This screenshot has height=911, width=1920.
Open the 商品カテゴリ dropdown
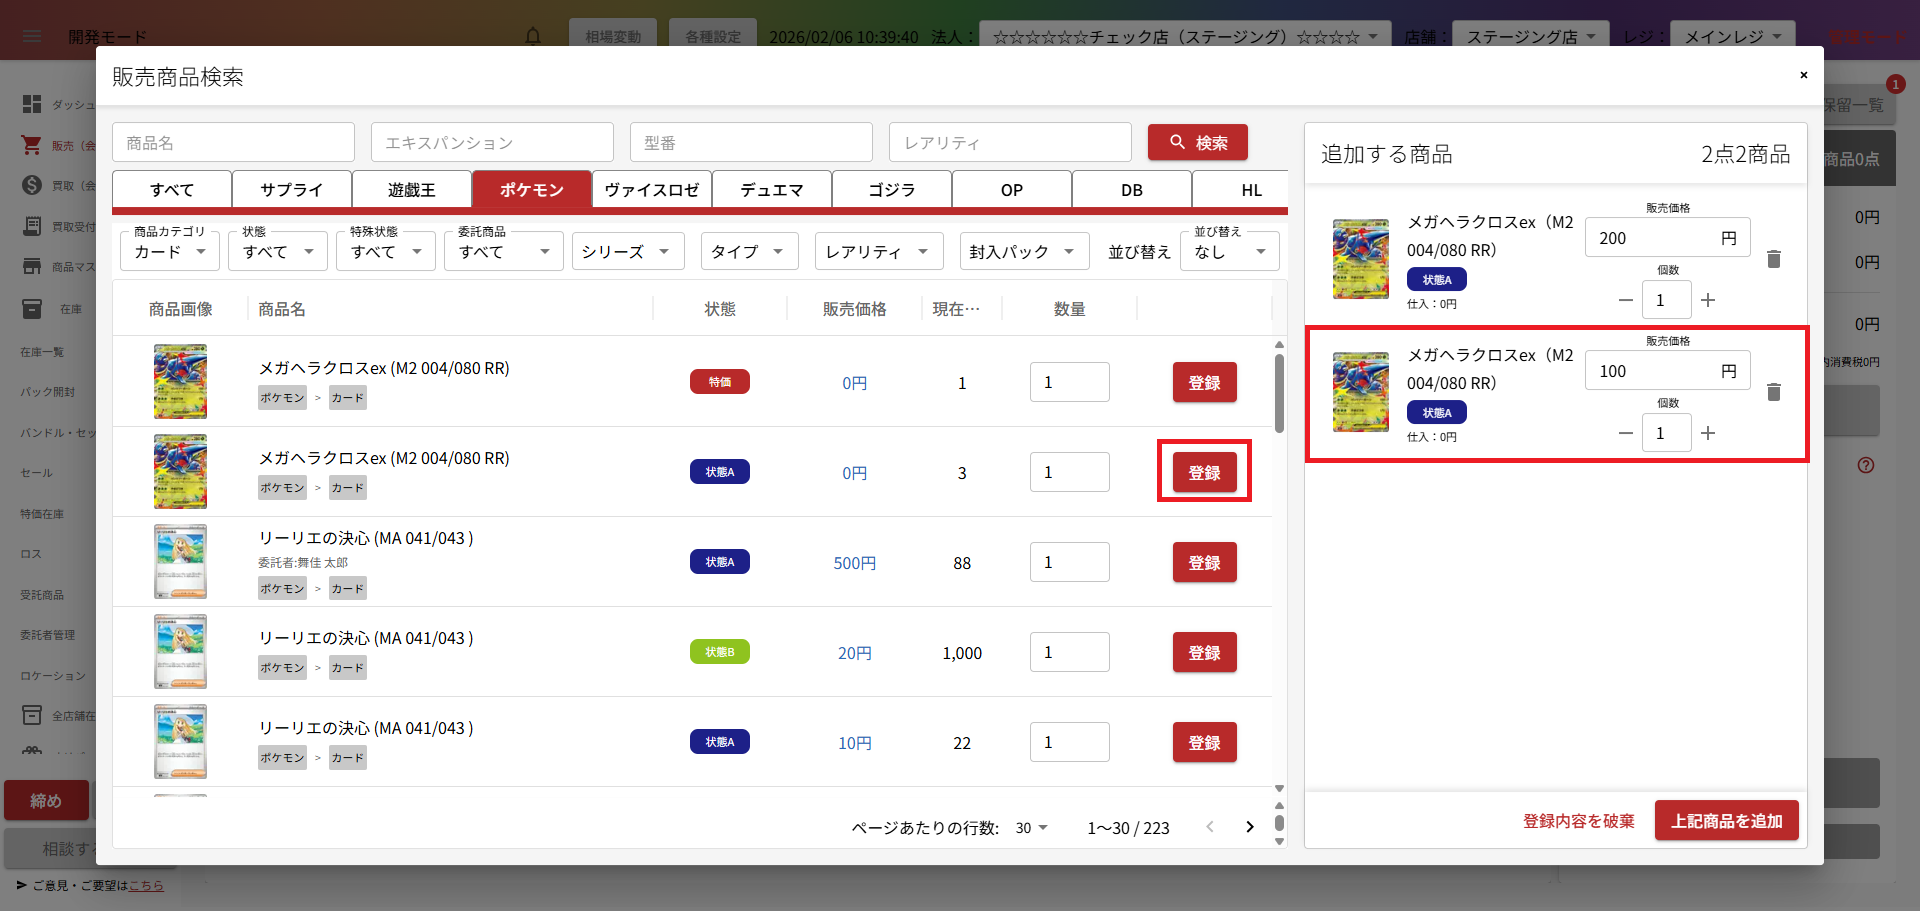click(x=169, y=252)
